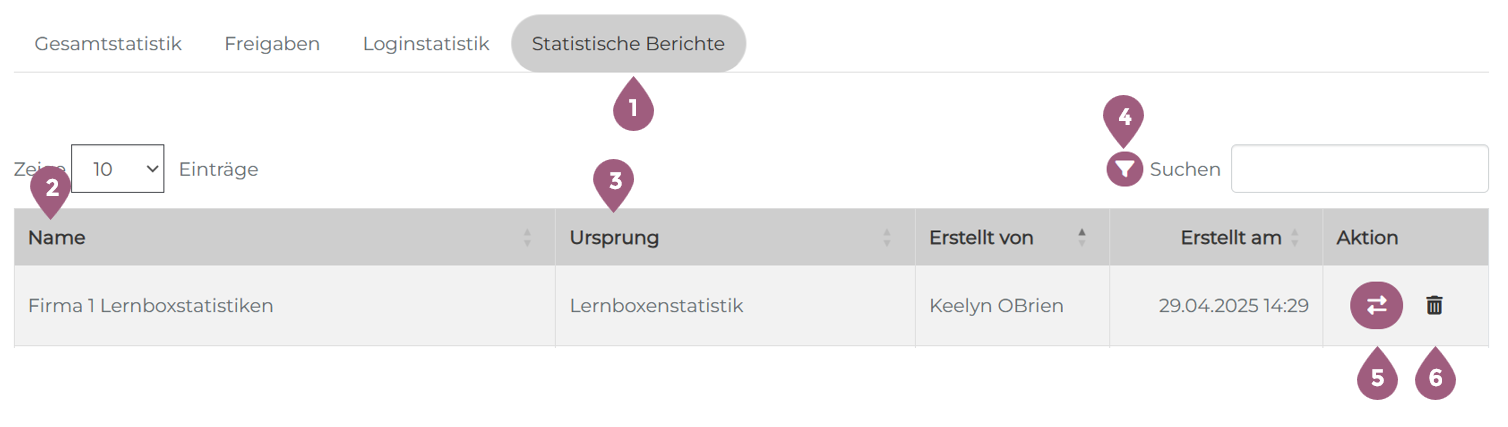Screen dimensions: 1508x427
Task: Switch to the Gesamtstatistik tab
Action: pyautogui.click(x=108, y=44)
